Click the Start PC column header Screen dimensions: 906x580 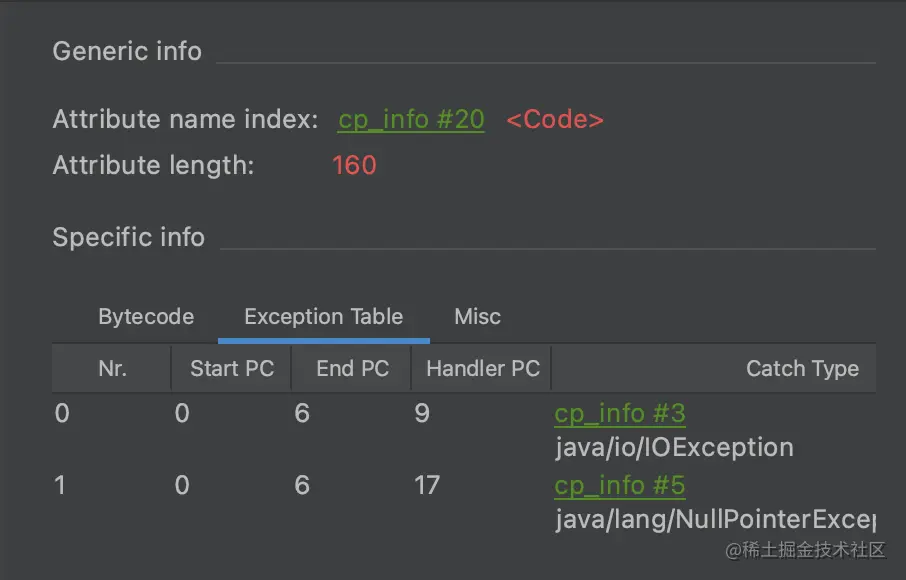232,369
